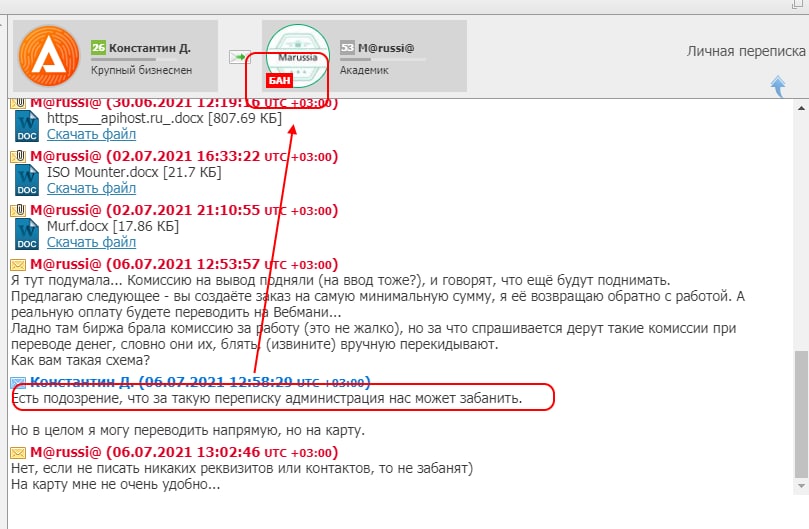Click message header M@russi@ 02.07.2021 21:10:55
This screenshot has width=809, height=529.
tap(184, 211)
